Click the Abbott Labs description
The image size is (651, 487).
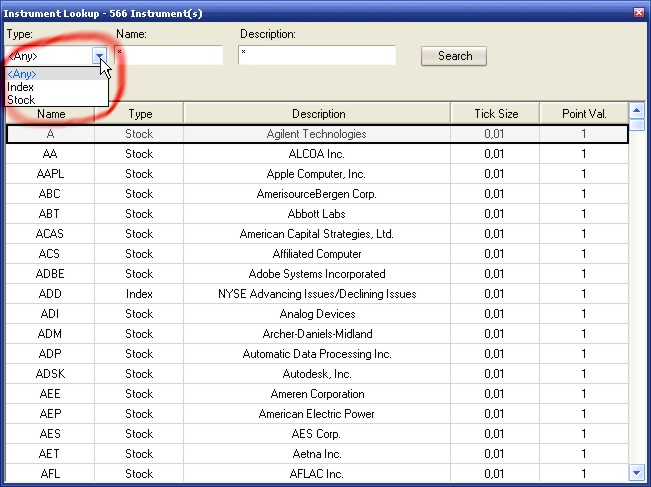(x=317, y=214)
